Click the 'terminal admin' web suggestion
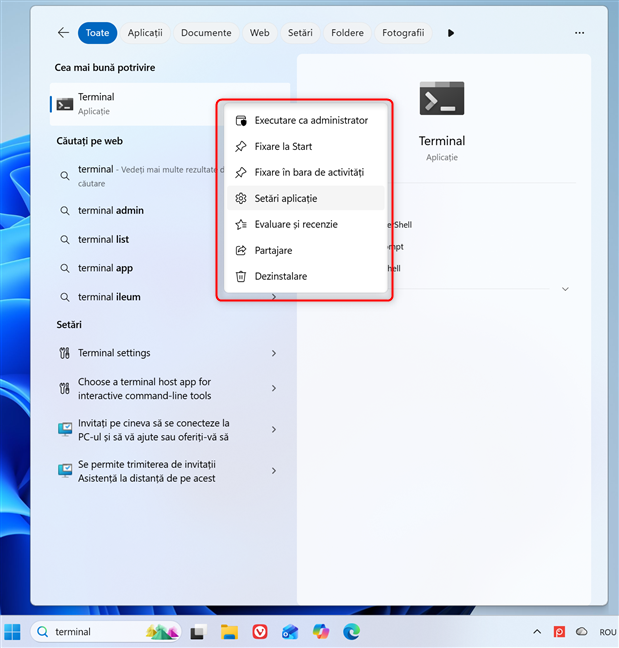 point(111,211)
